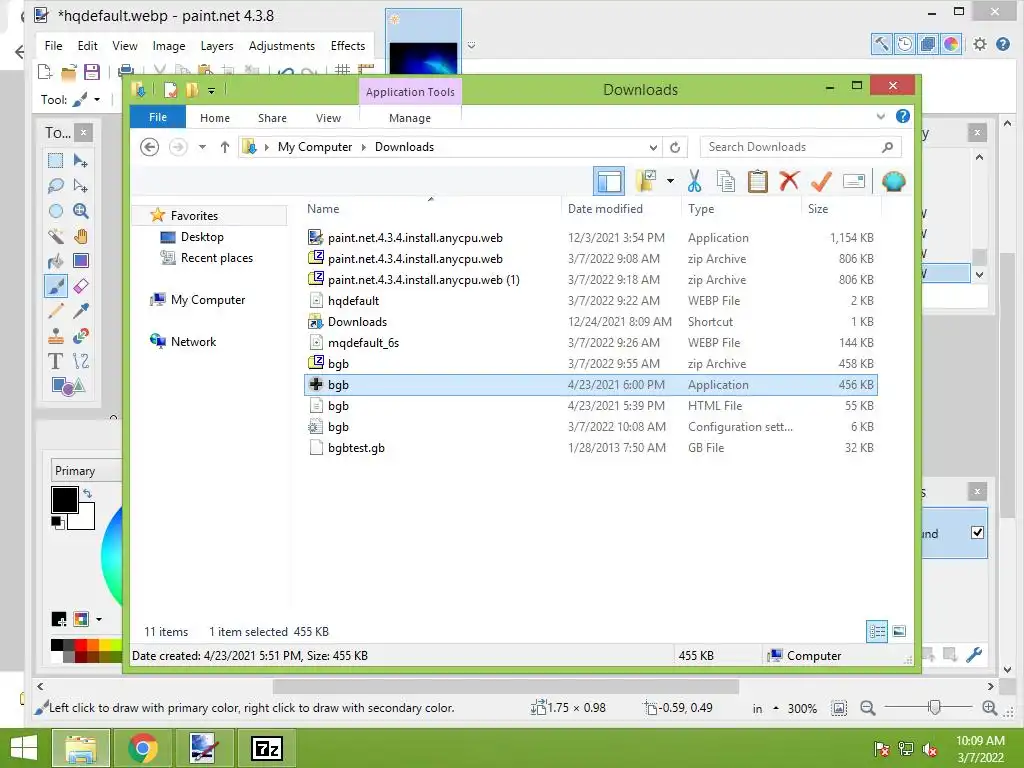Select the Magic Wand tool

[x=56, y=236]
